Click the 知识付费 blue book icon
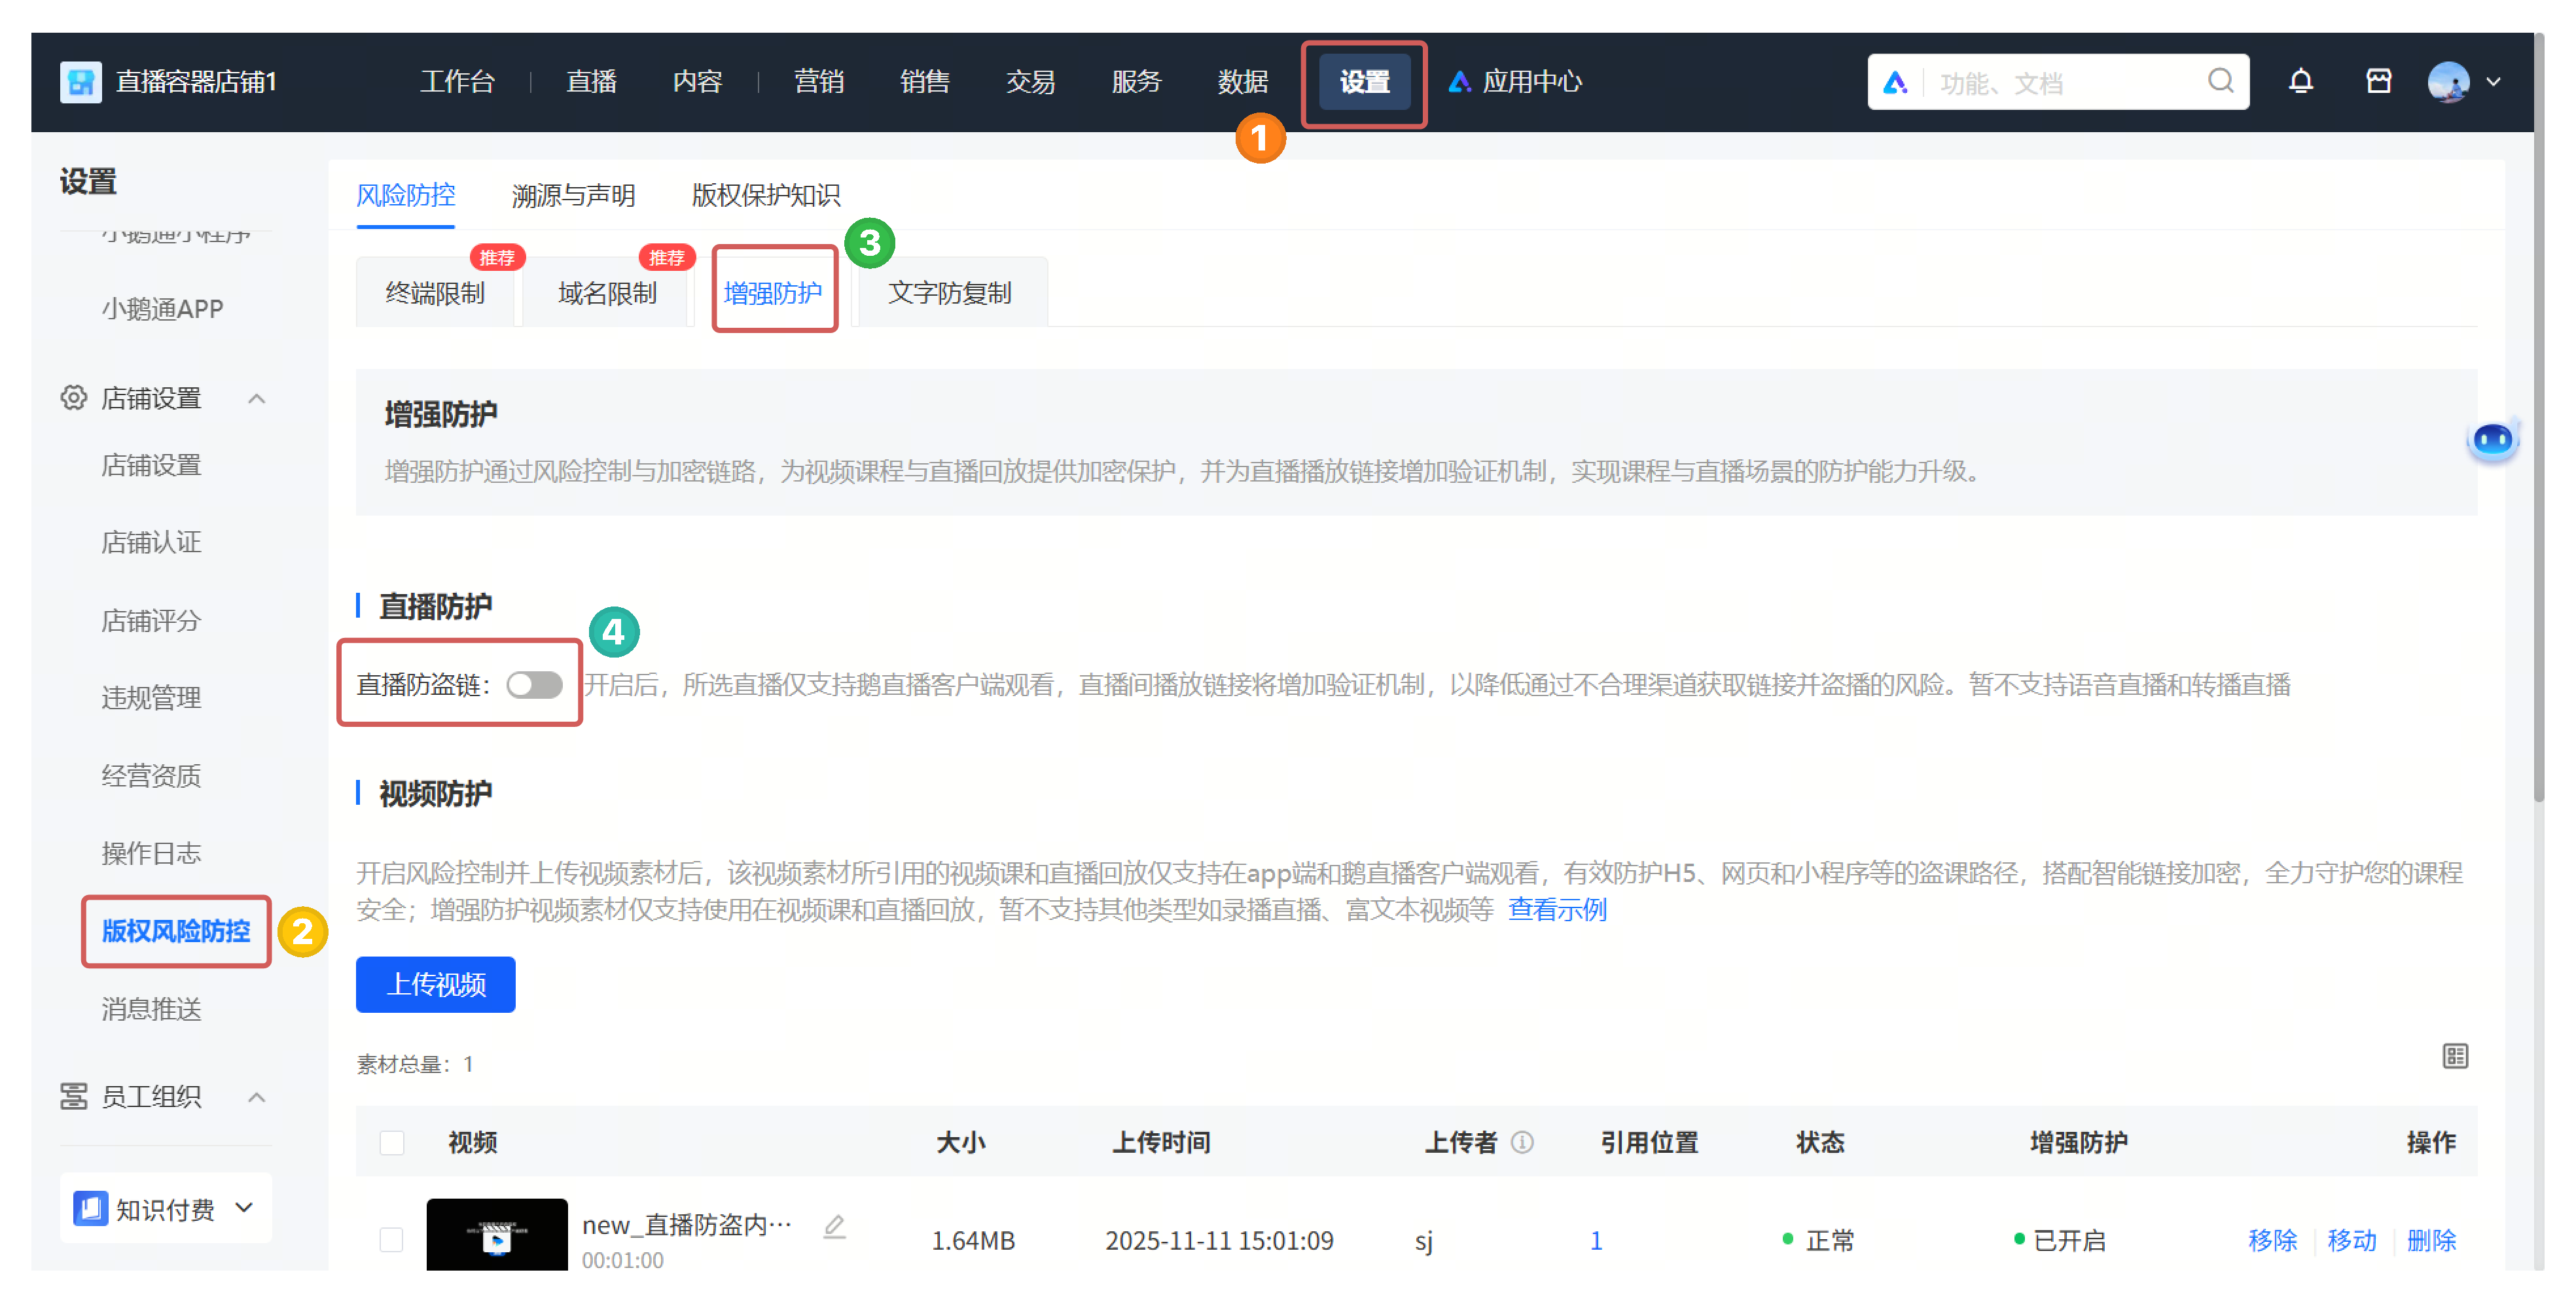2576x1302 pixels. tap(90, 1208)
